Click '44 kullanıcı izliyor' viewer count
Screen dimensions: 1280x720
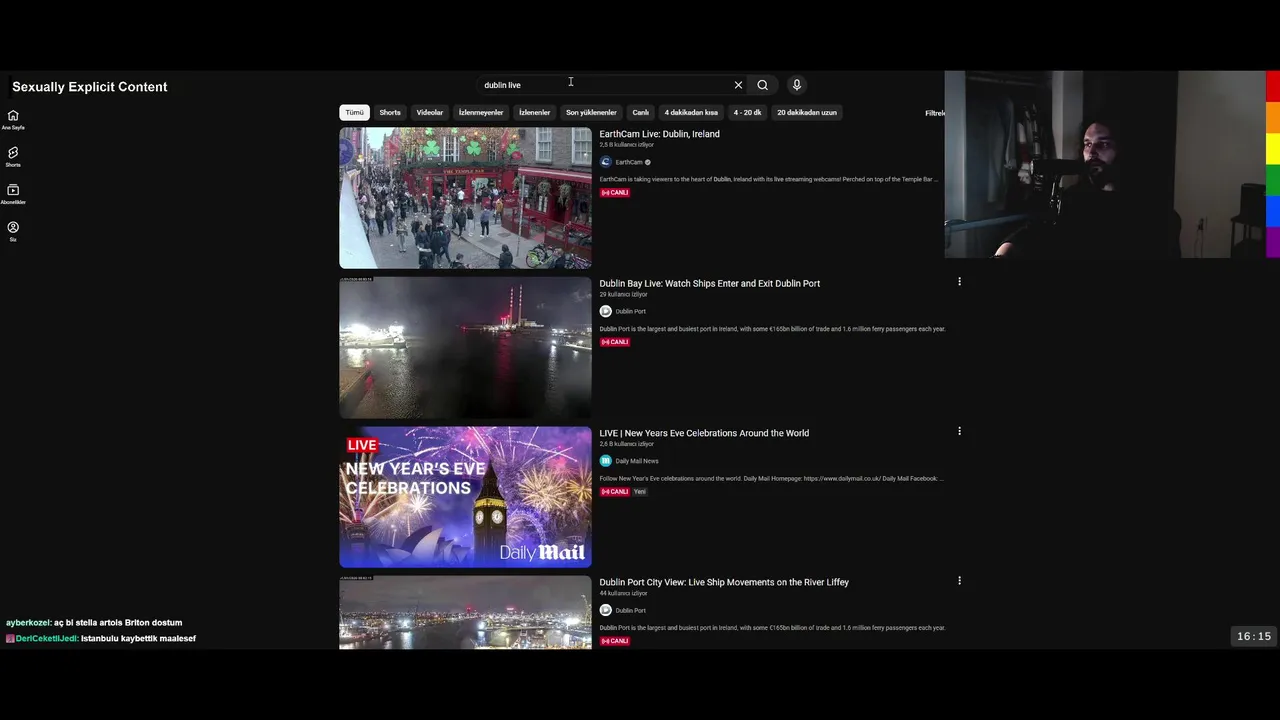coord(623,593)
